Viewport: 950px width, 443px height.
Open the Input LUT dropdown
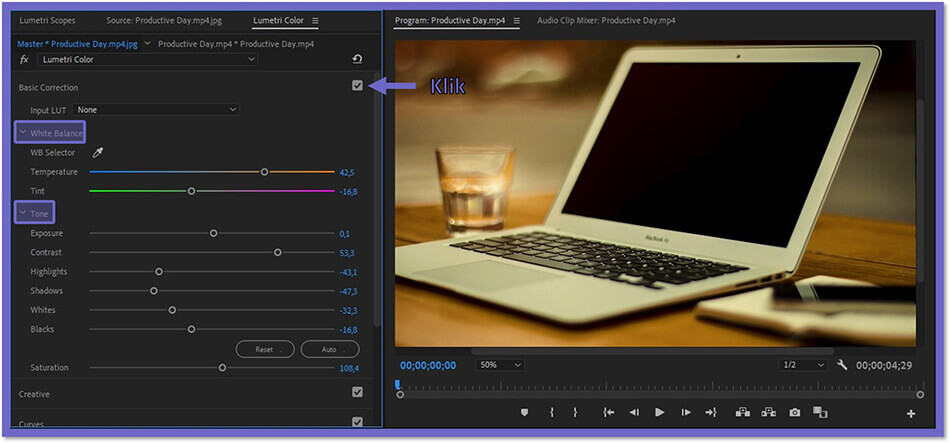[x=156, y=110]
